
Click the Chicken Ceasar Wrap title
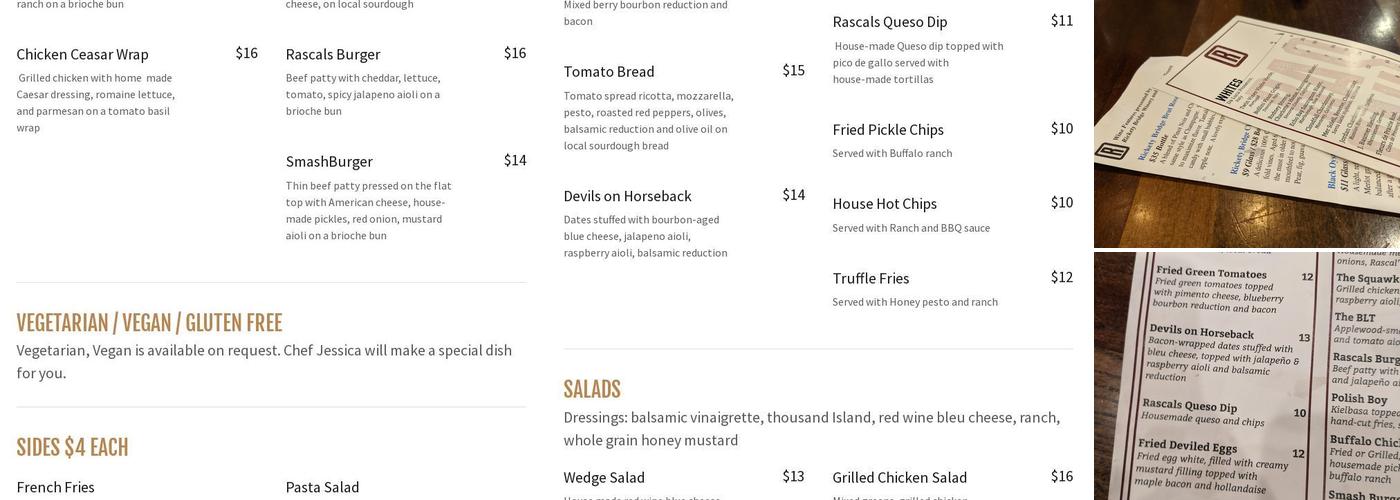(82, 54)
